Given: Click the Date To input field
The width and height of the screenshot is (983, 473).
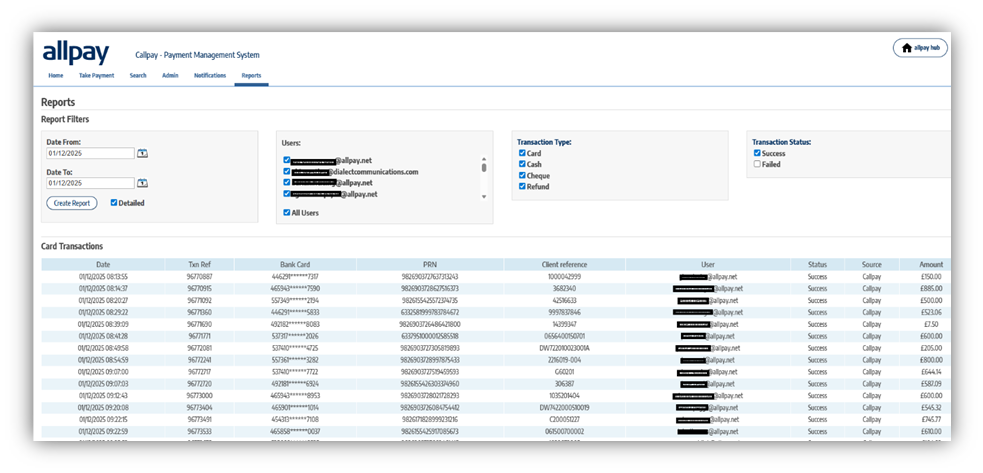Looking at the screenshot, I should [90, 183].
